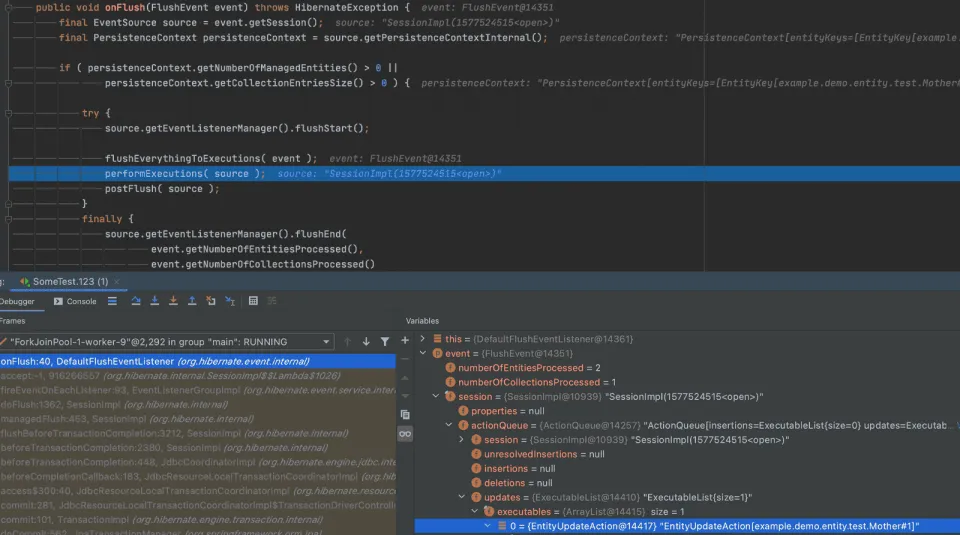
Task: Open the Evaluate Expression calculator
Action: point(253,301)
